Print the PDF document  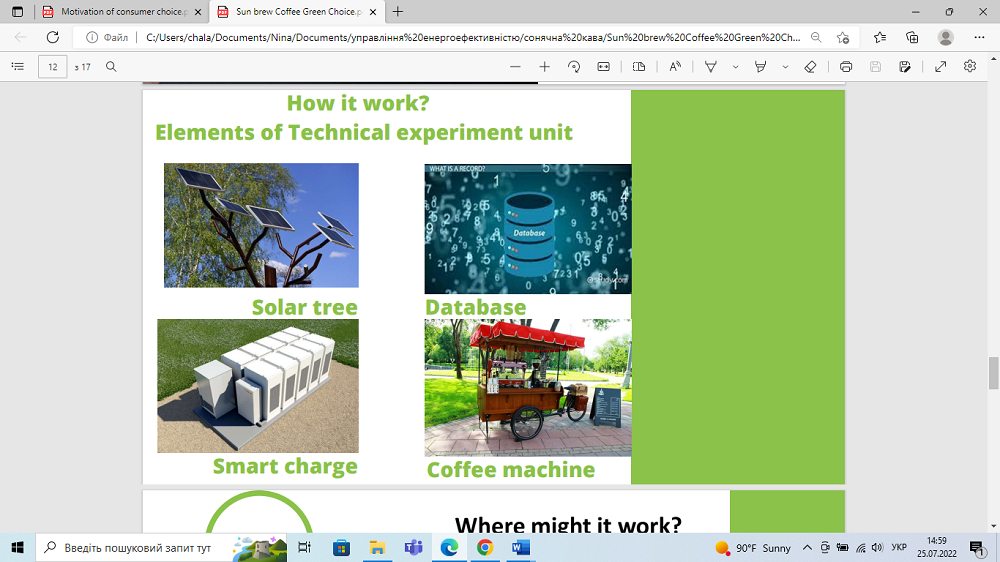click(846, 67)
